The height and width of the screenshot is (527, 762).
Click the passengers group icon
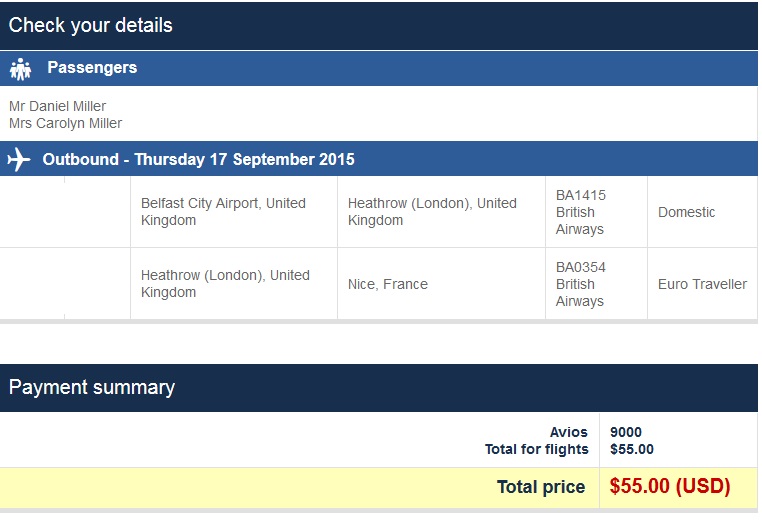[20, 69]
